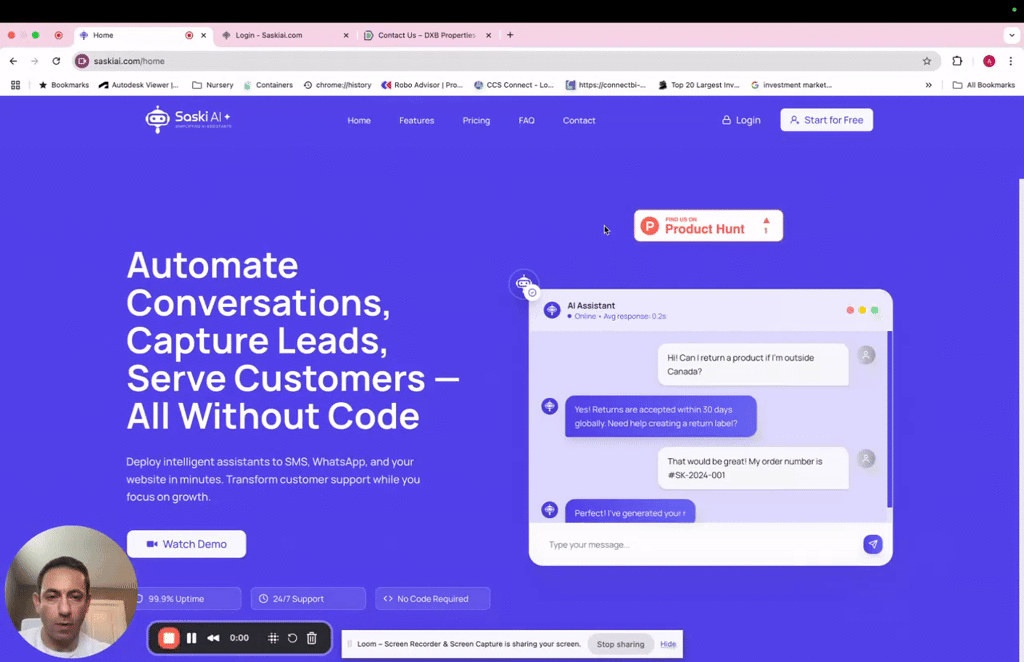Open the Chrome profile avatar

pyautogui.click(x=989, y=61)
